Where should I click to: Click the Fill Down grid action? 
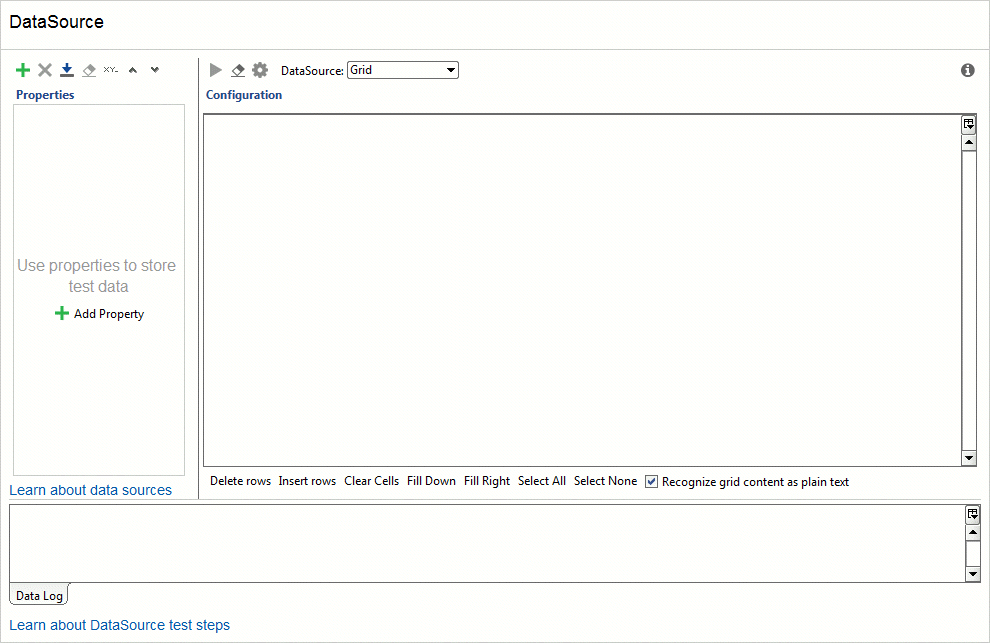click(431, 481)
